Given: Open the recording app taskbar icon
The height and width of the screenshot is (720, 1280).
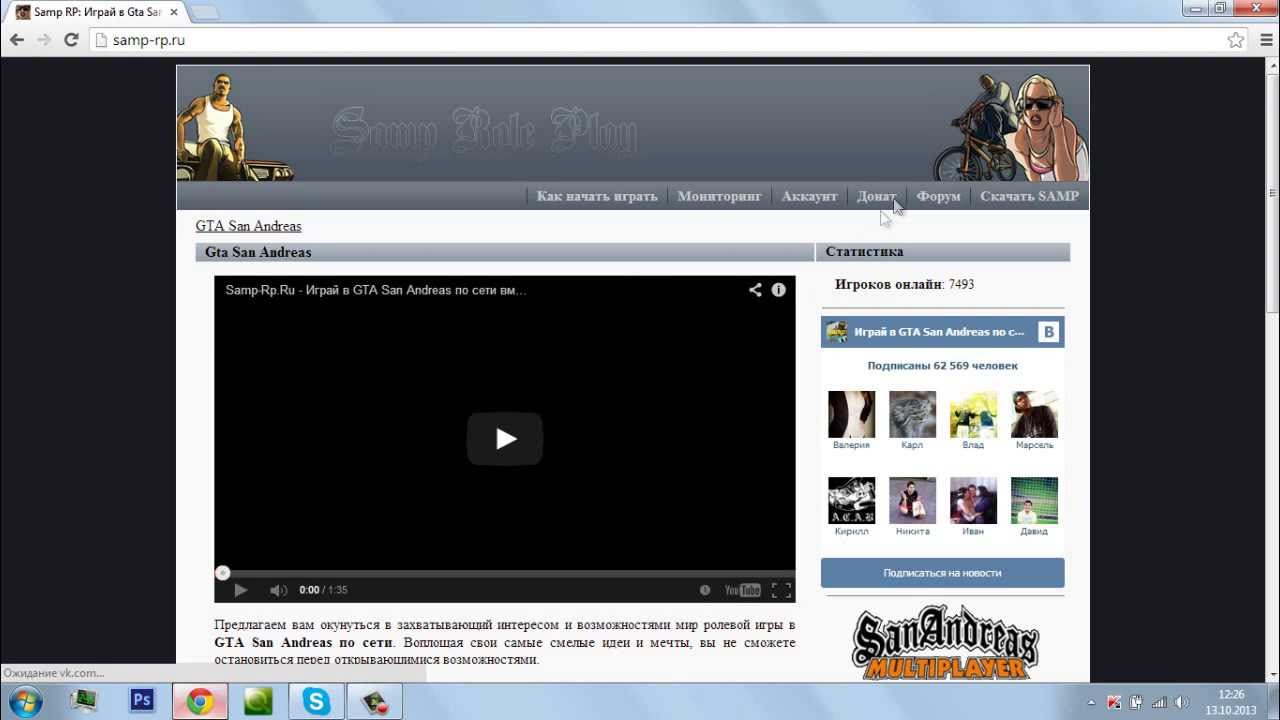Looking at the screenshot, I should click(x=374, y=701).
